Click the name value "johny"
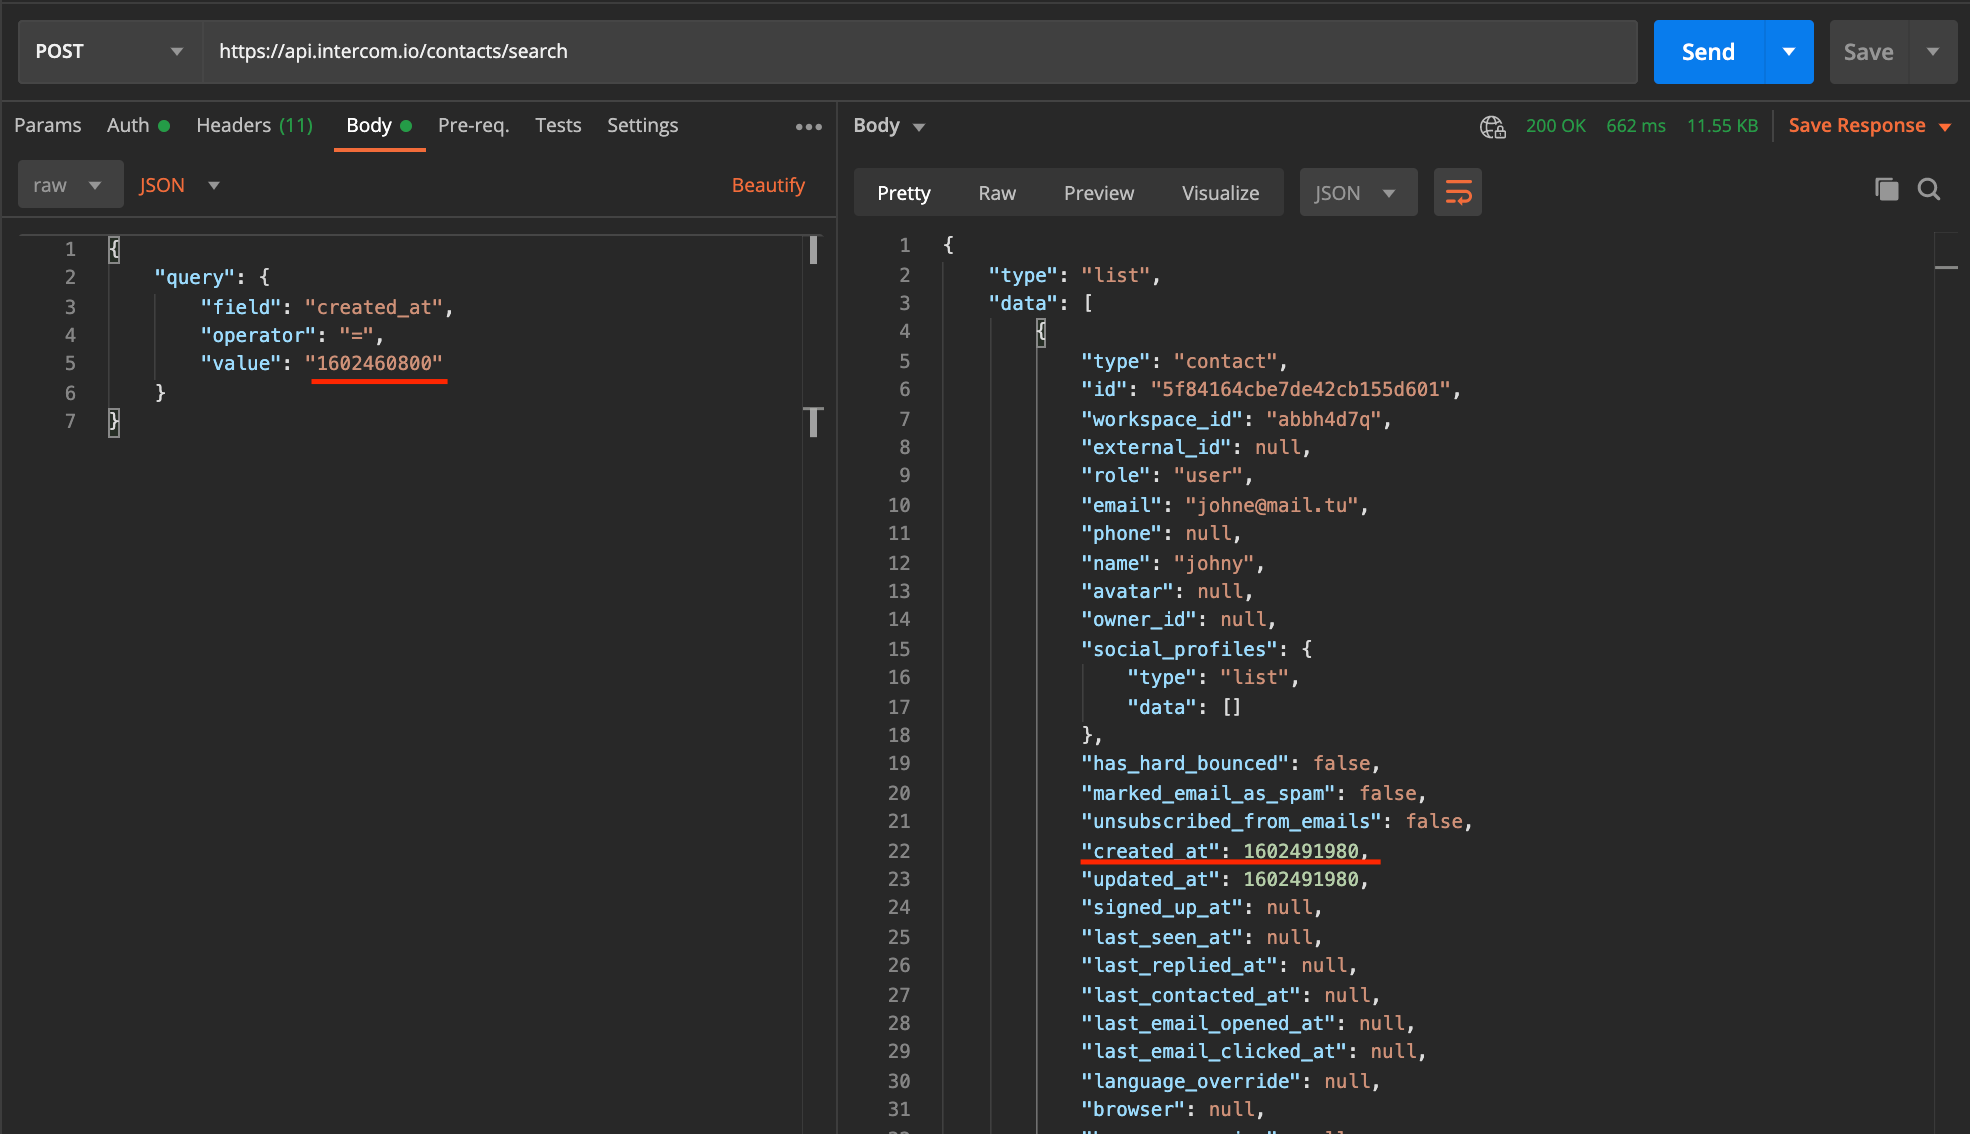Viewport: 1970px width, 1134px height. [1213, 564]
